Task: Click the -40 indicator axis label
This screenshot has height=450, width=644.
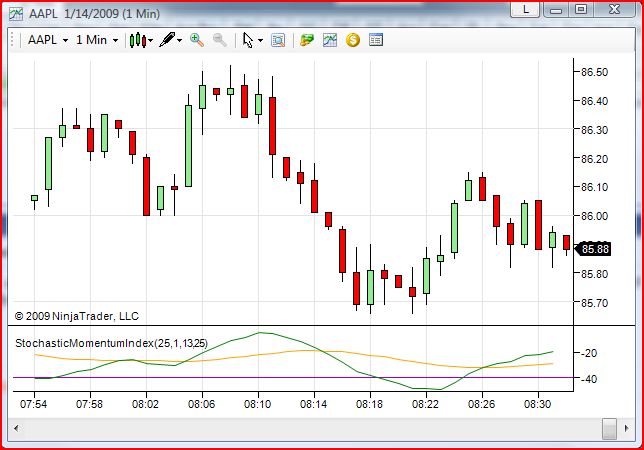Action: [x=589, y=379]
